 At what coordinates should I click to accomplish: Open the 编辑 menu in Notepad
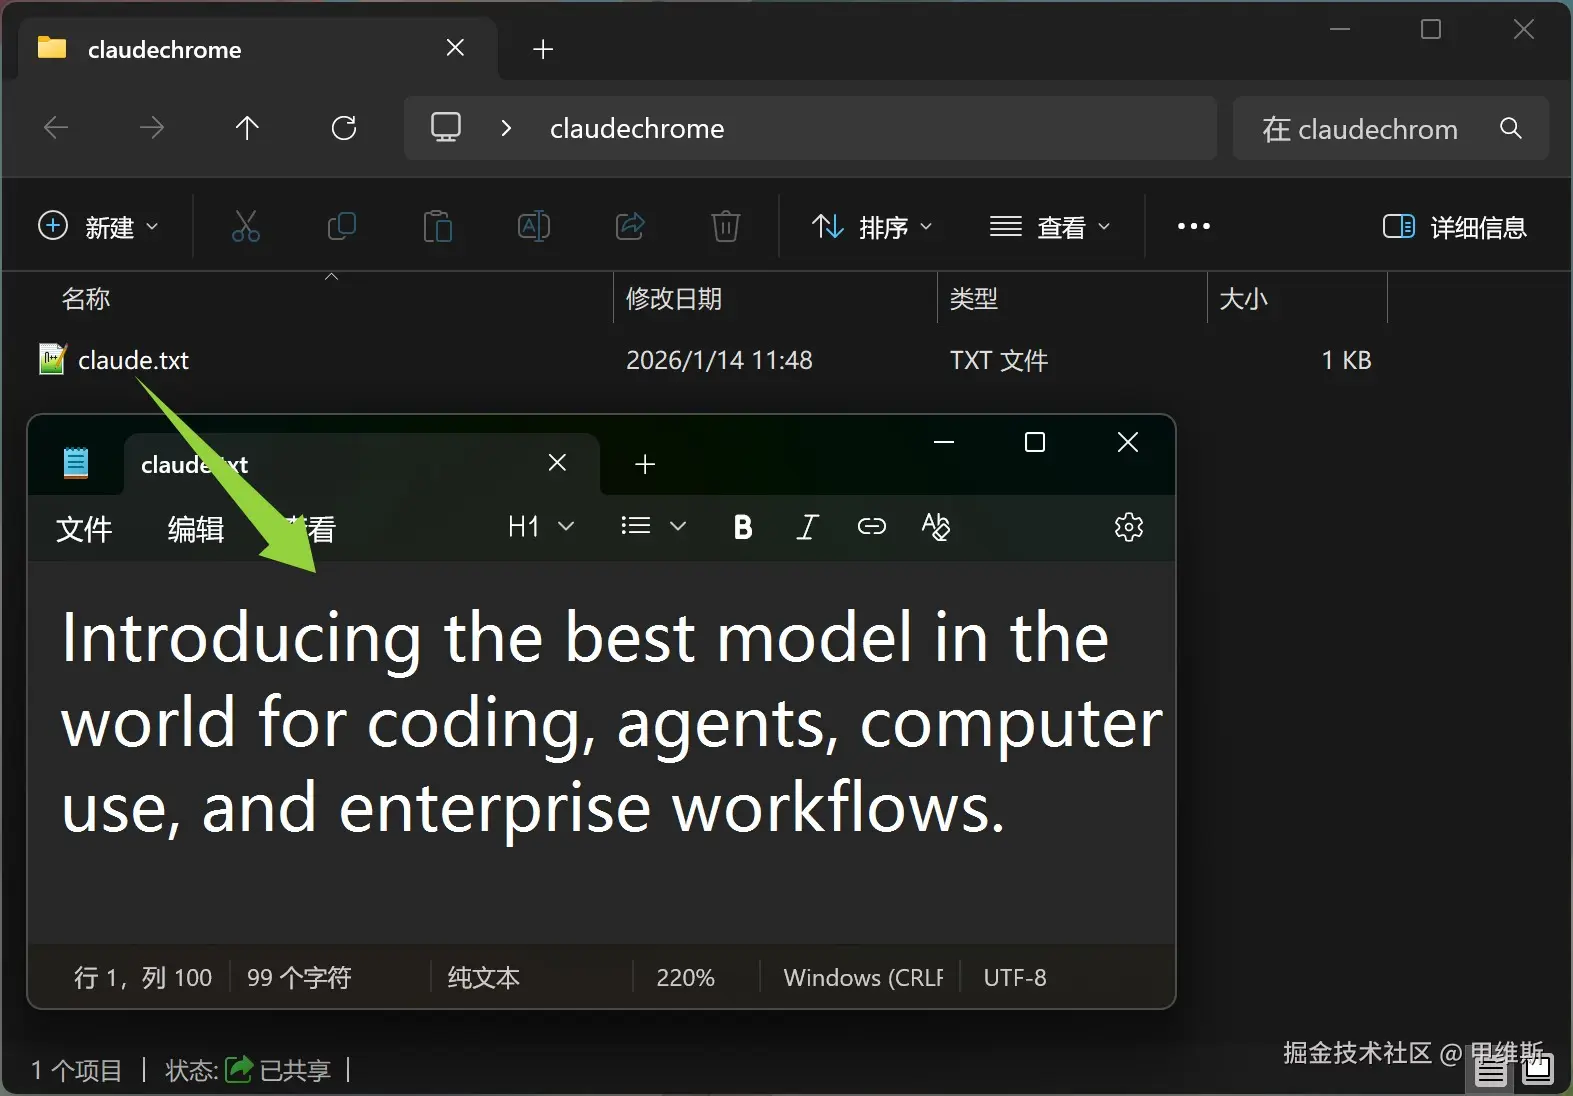196,529
